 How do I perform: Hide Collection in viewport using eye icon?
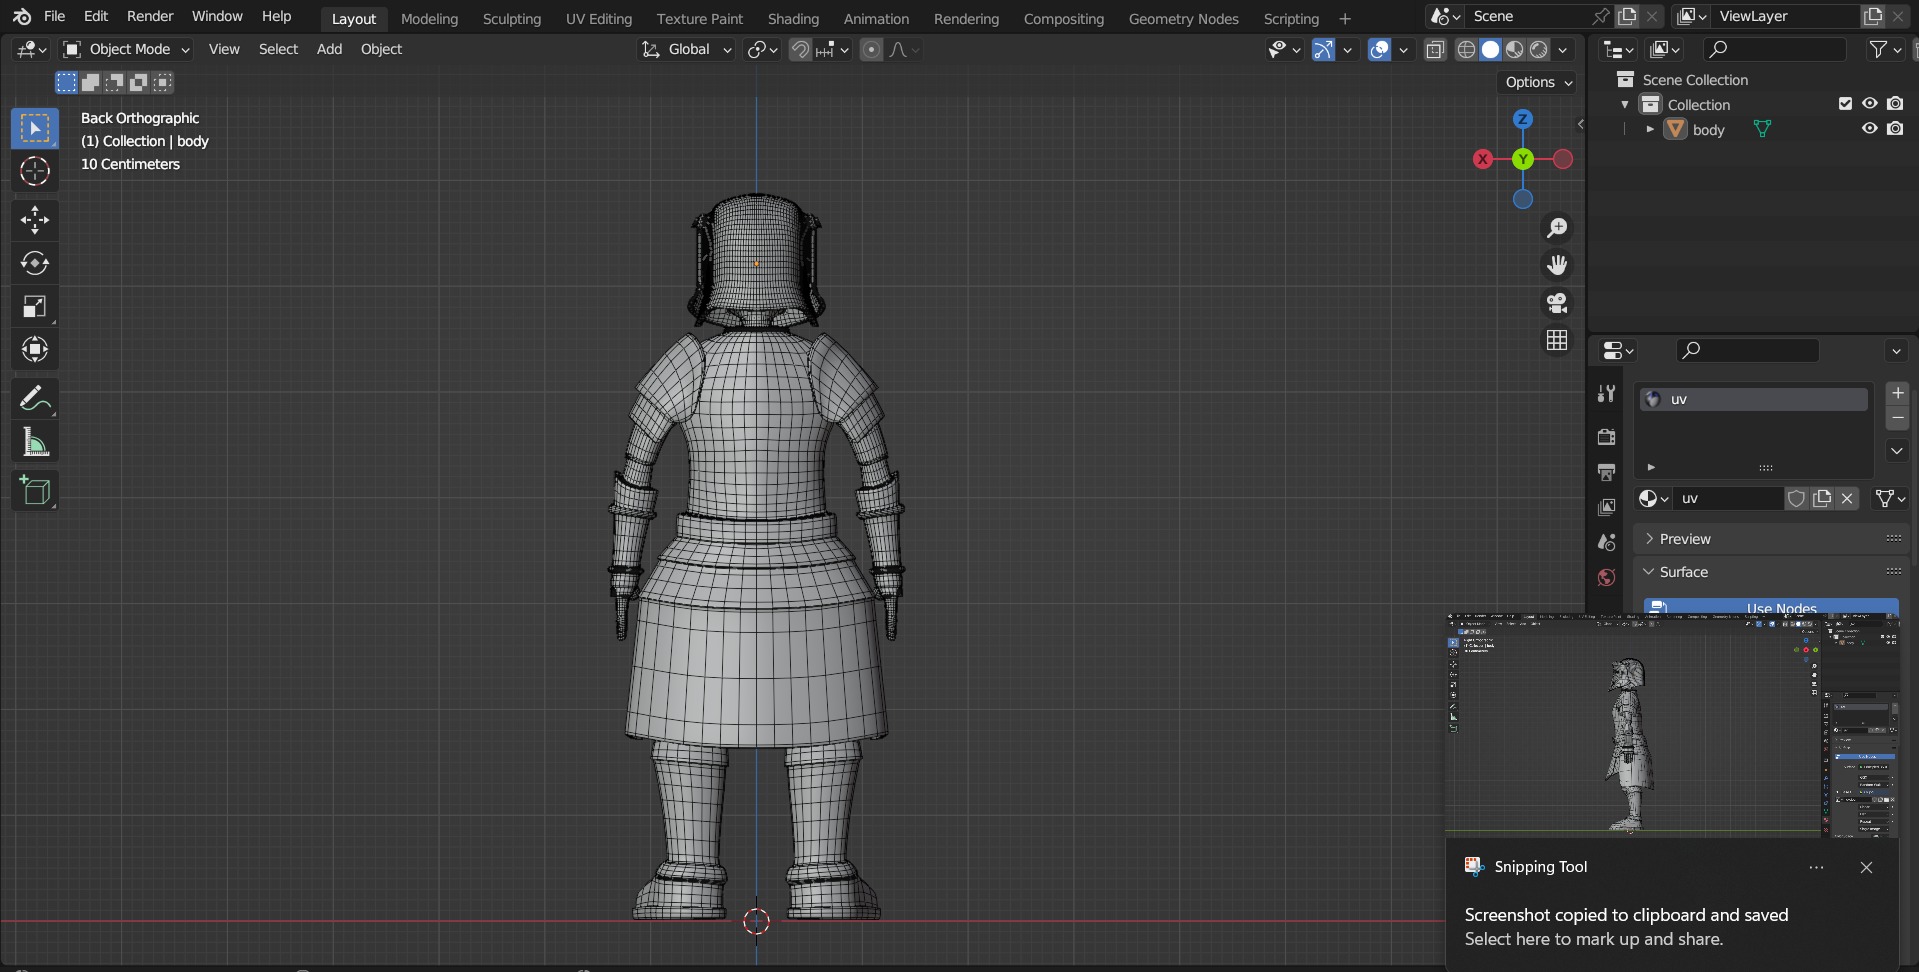[1869, 103]
